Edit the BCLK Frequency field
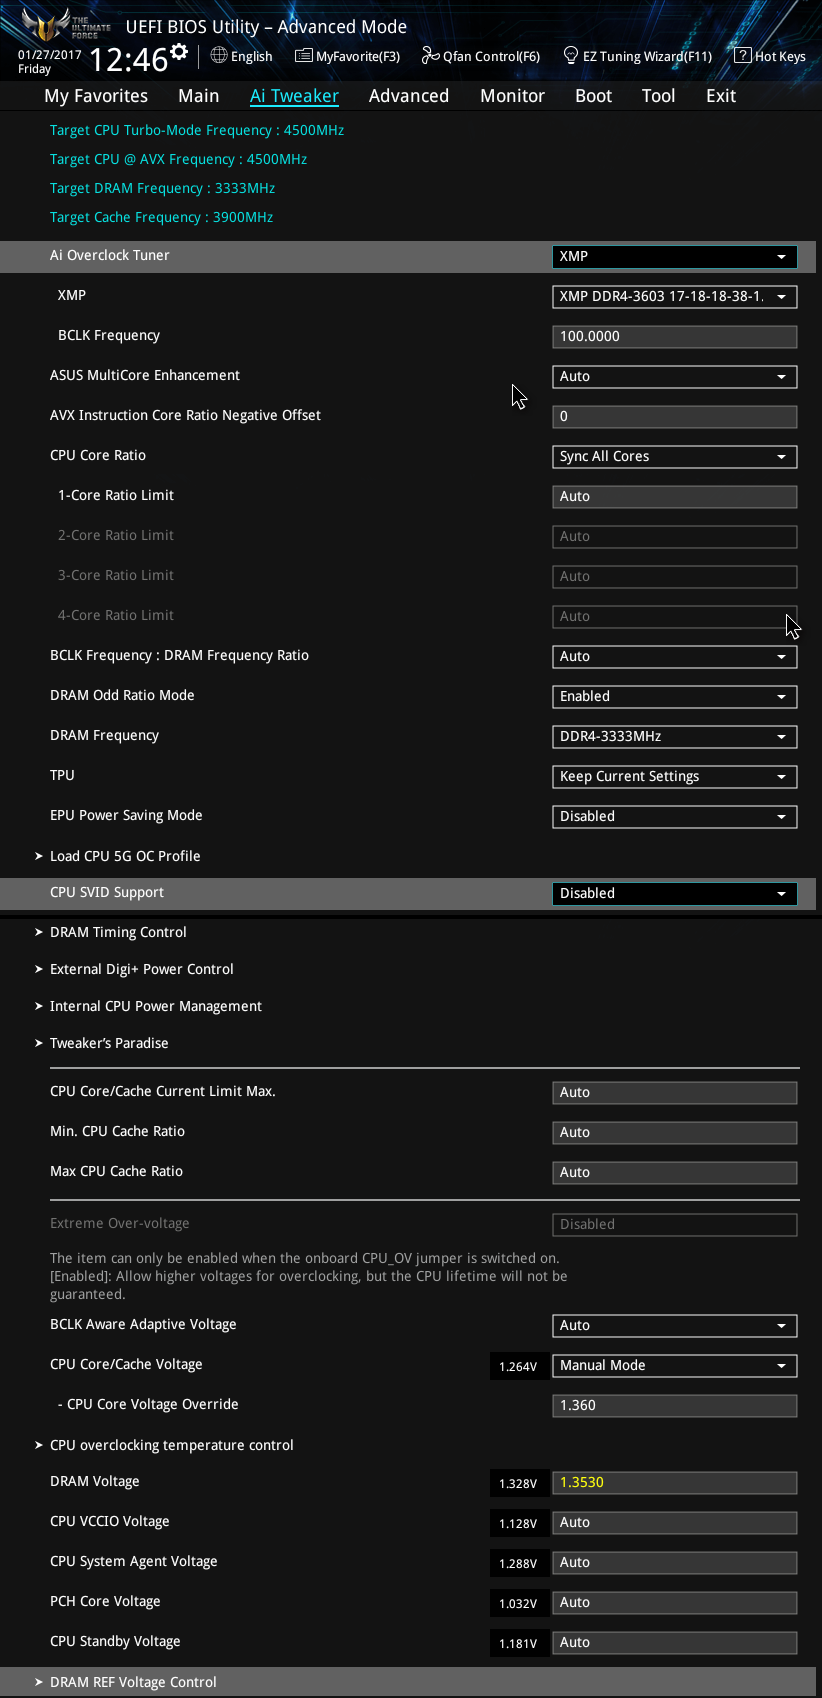 (x=675, y=336)
